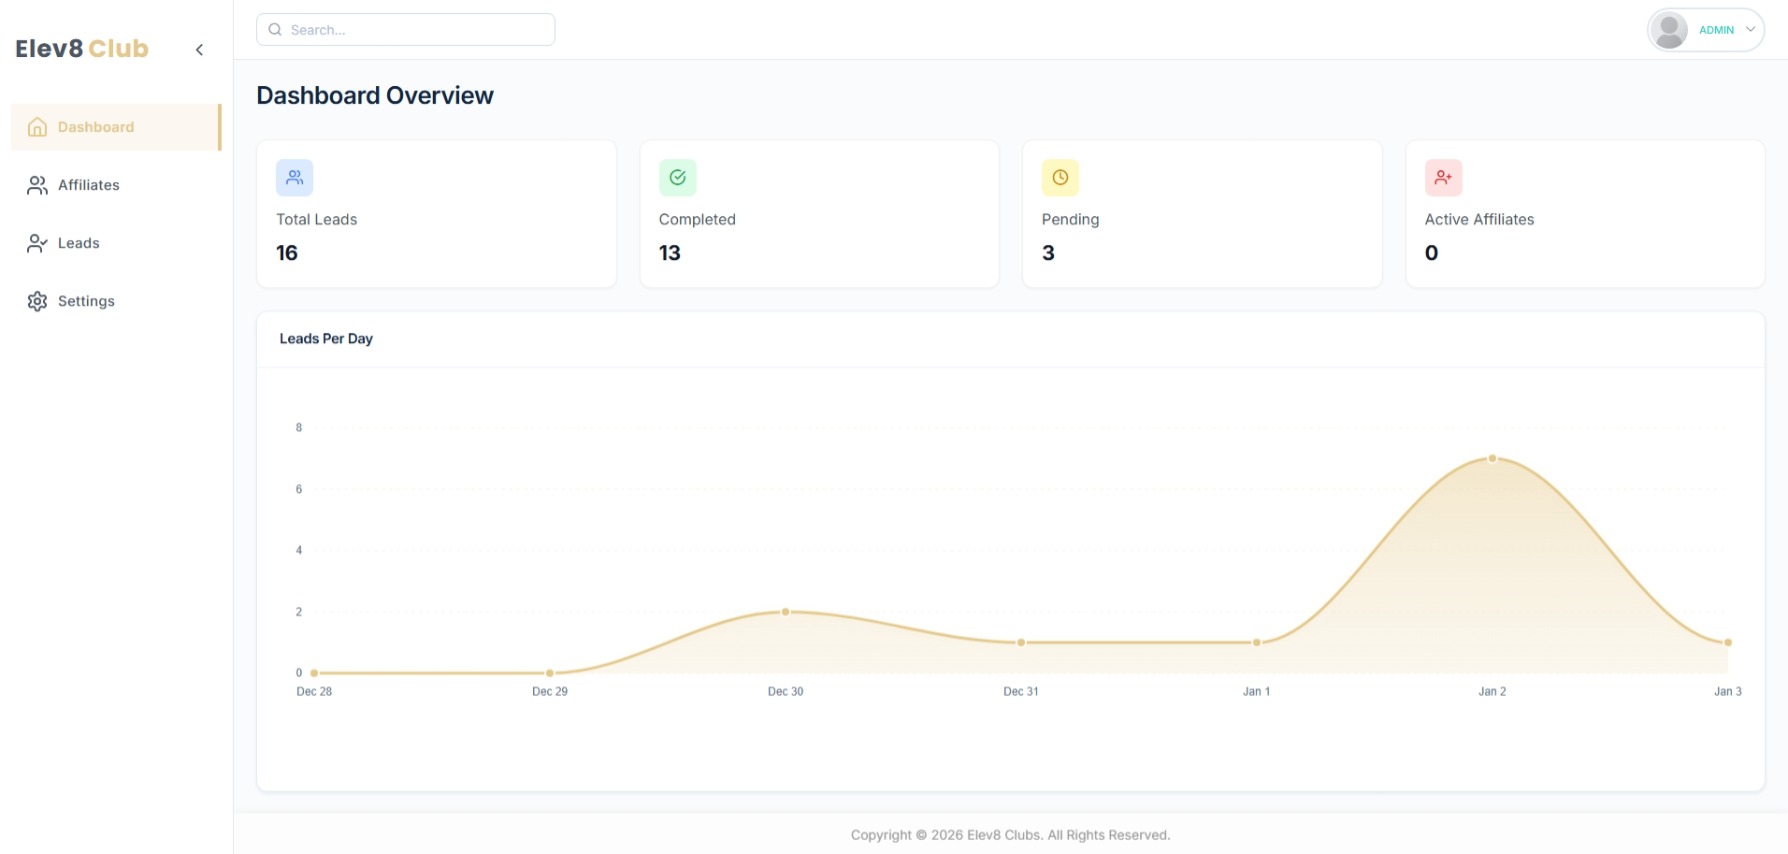Open the Total Leads stat card value
The height and width of the screenshot is (854, 1788).
pyautogui.click(x=287, y=253)
